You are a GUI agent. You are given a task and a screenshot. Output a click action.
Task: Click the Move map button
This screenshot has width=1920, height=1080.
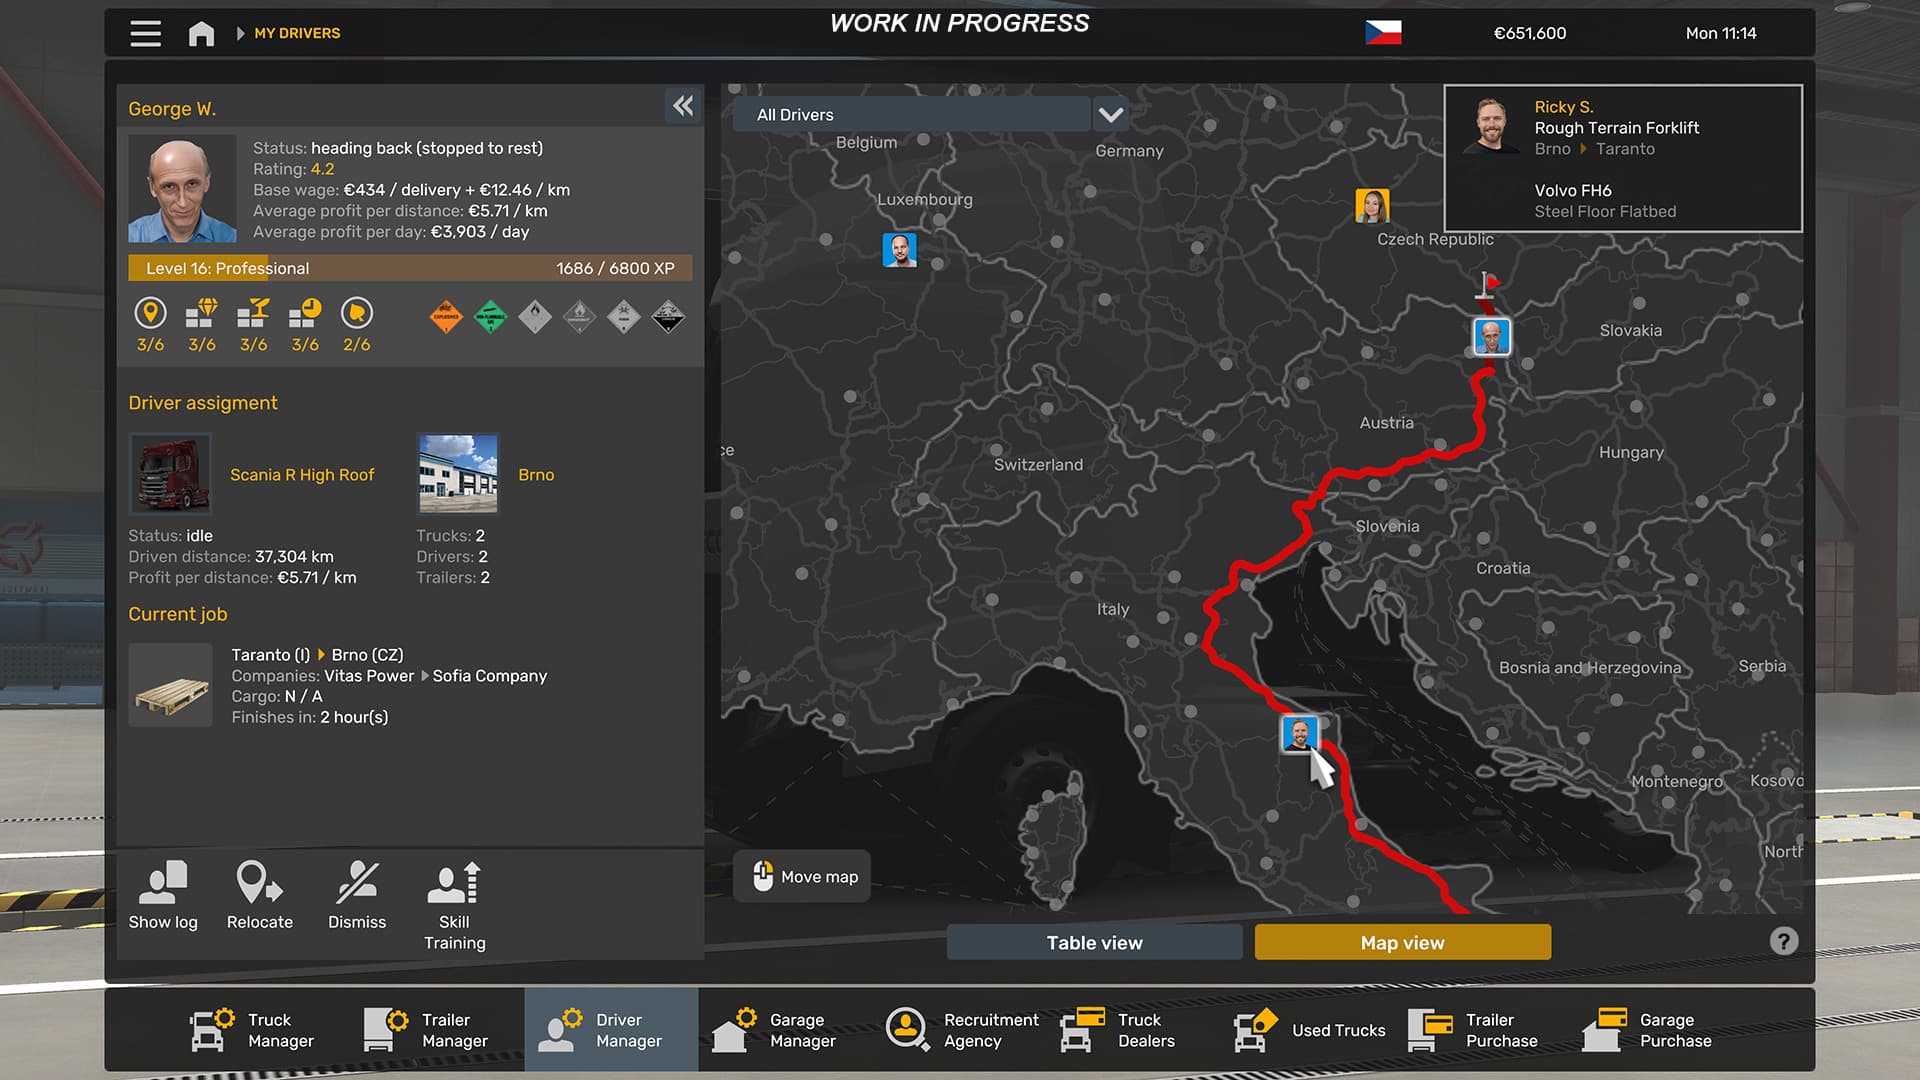point(802,877)
